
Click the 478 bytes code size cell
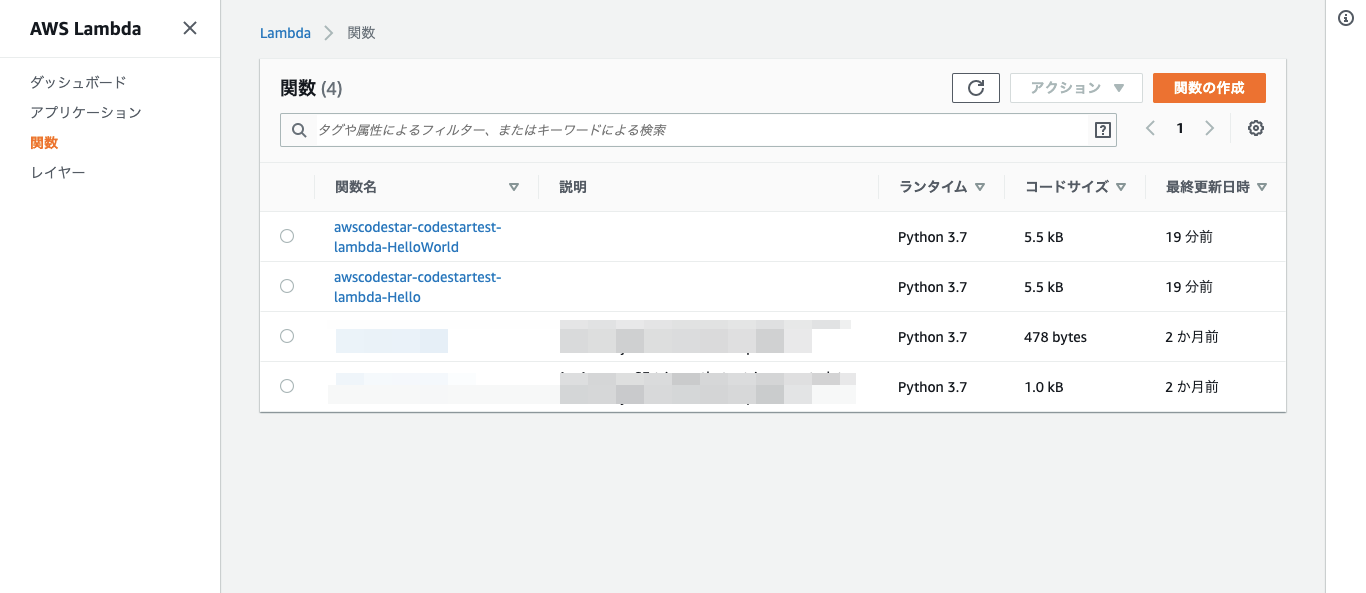pyautogui.click(x=1055, y=337)
